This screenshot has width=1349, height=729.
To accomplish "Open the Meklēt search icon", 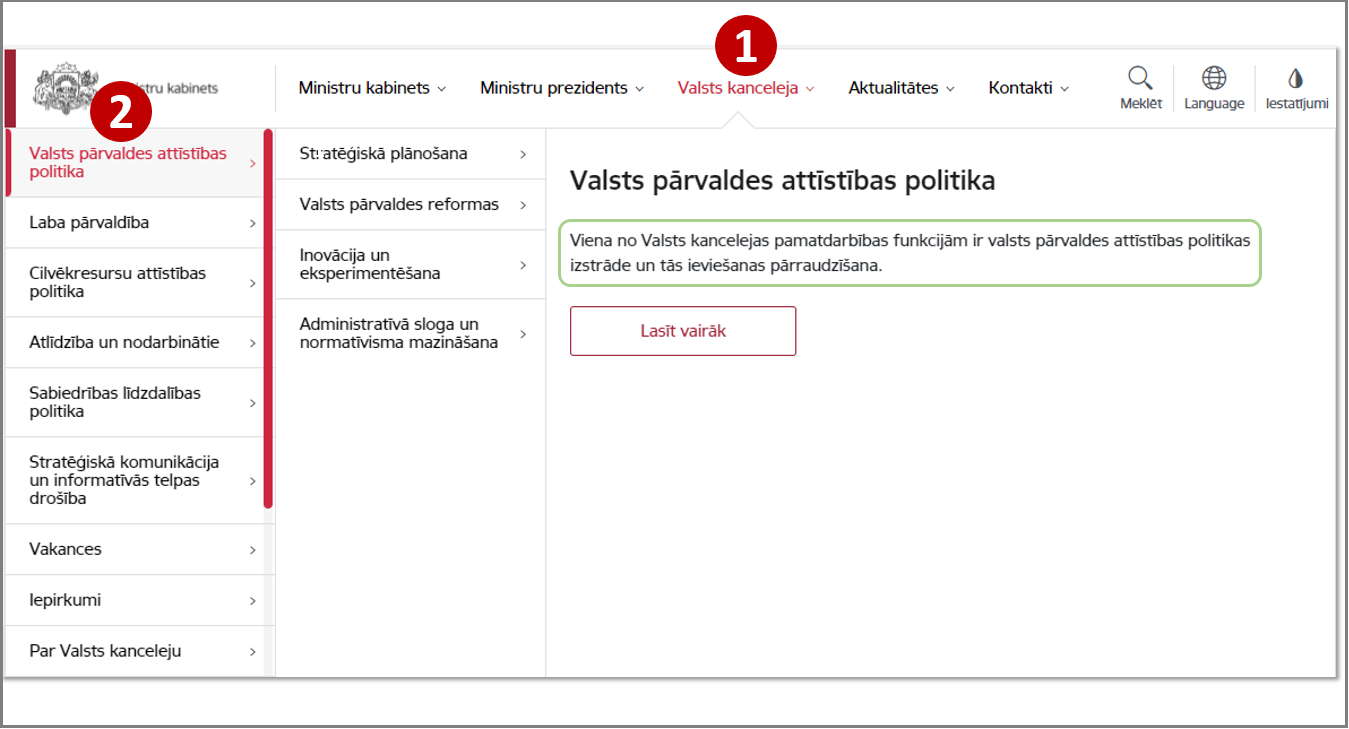I will point(1140,78).
